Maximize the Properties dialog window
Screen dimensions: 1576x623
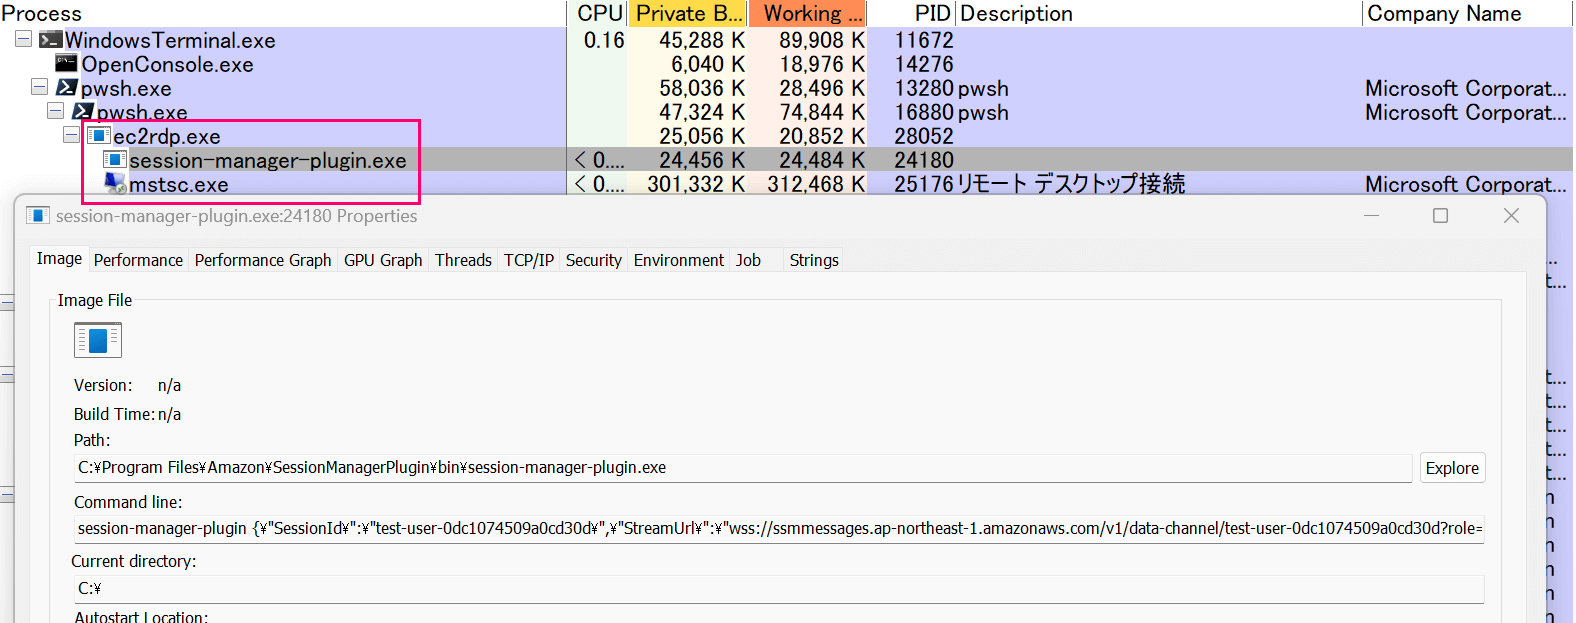pyautogui.click(x=1440, y=215)
